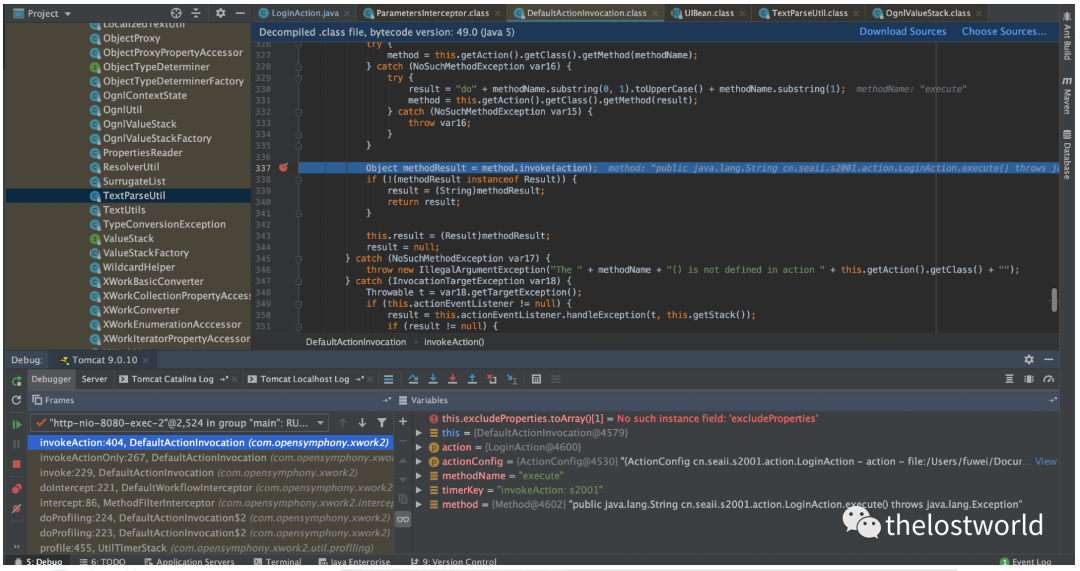Toggle Mute Breakpoints in debug sidebar

coord(17,509)
